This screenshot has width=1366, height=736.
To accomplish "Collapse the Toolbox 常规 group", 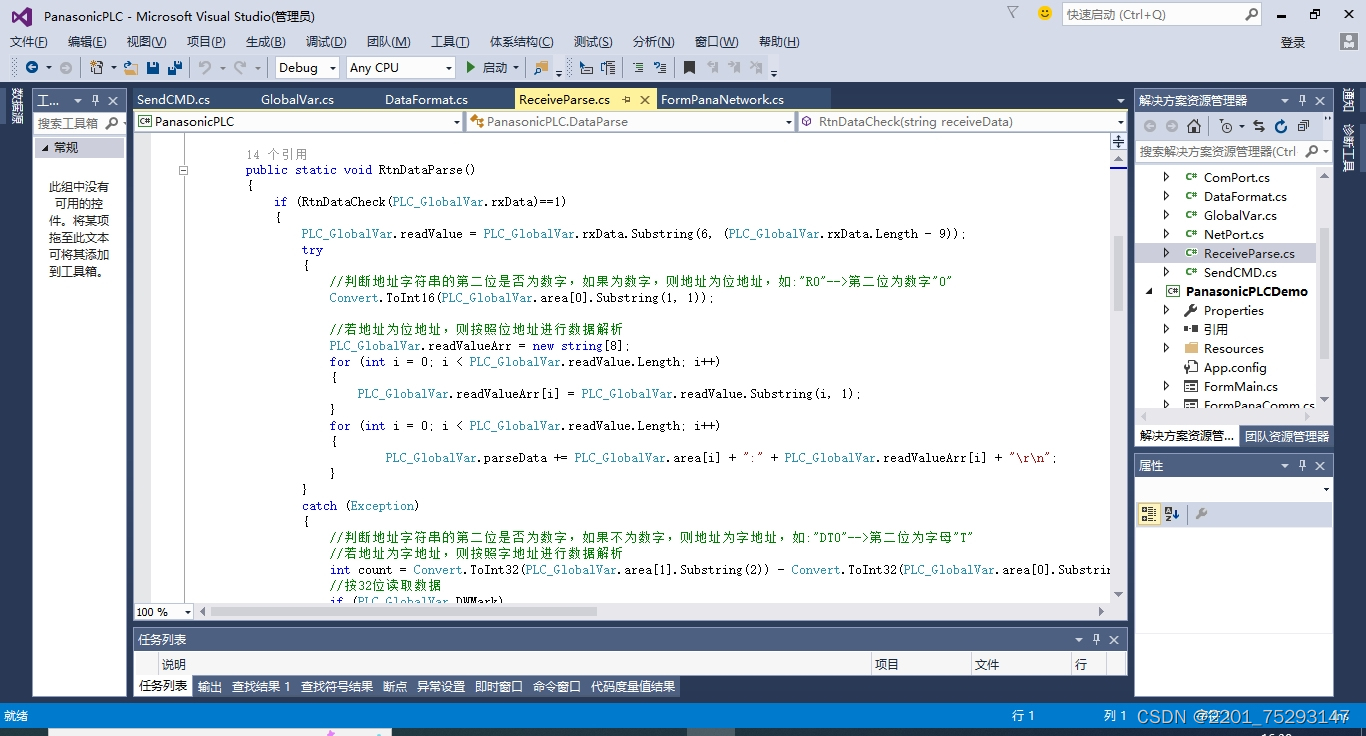I will click(x=45, y=148).
